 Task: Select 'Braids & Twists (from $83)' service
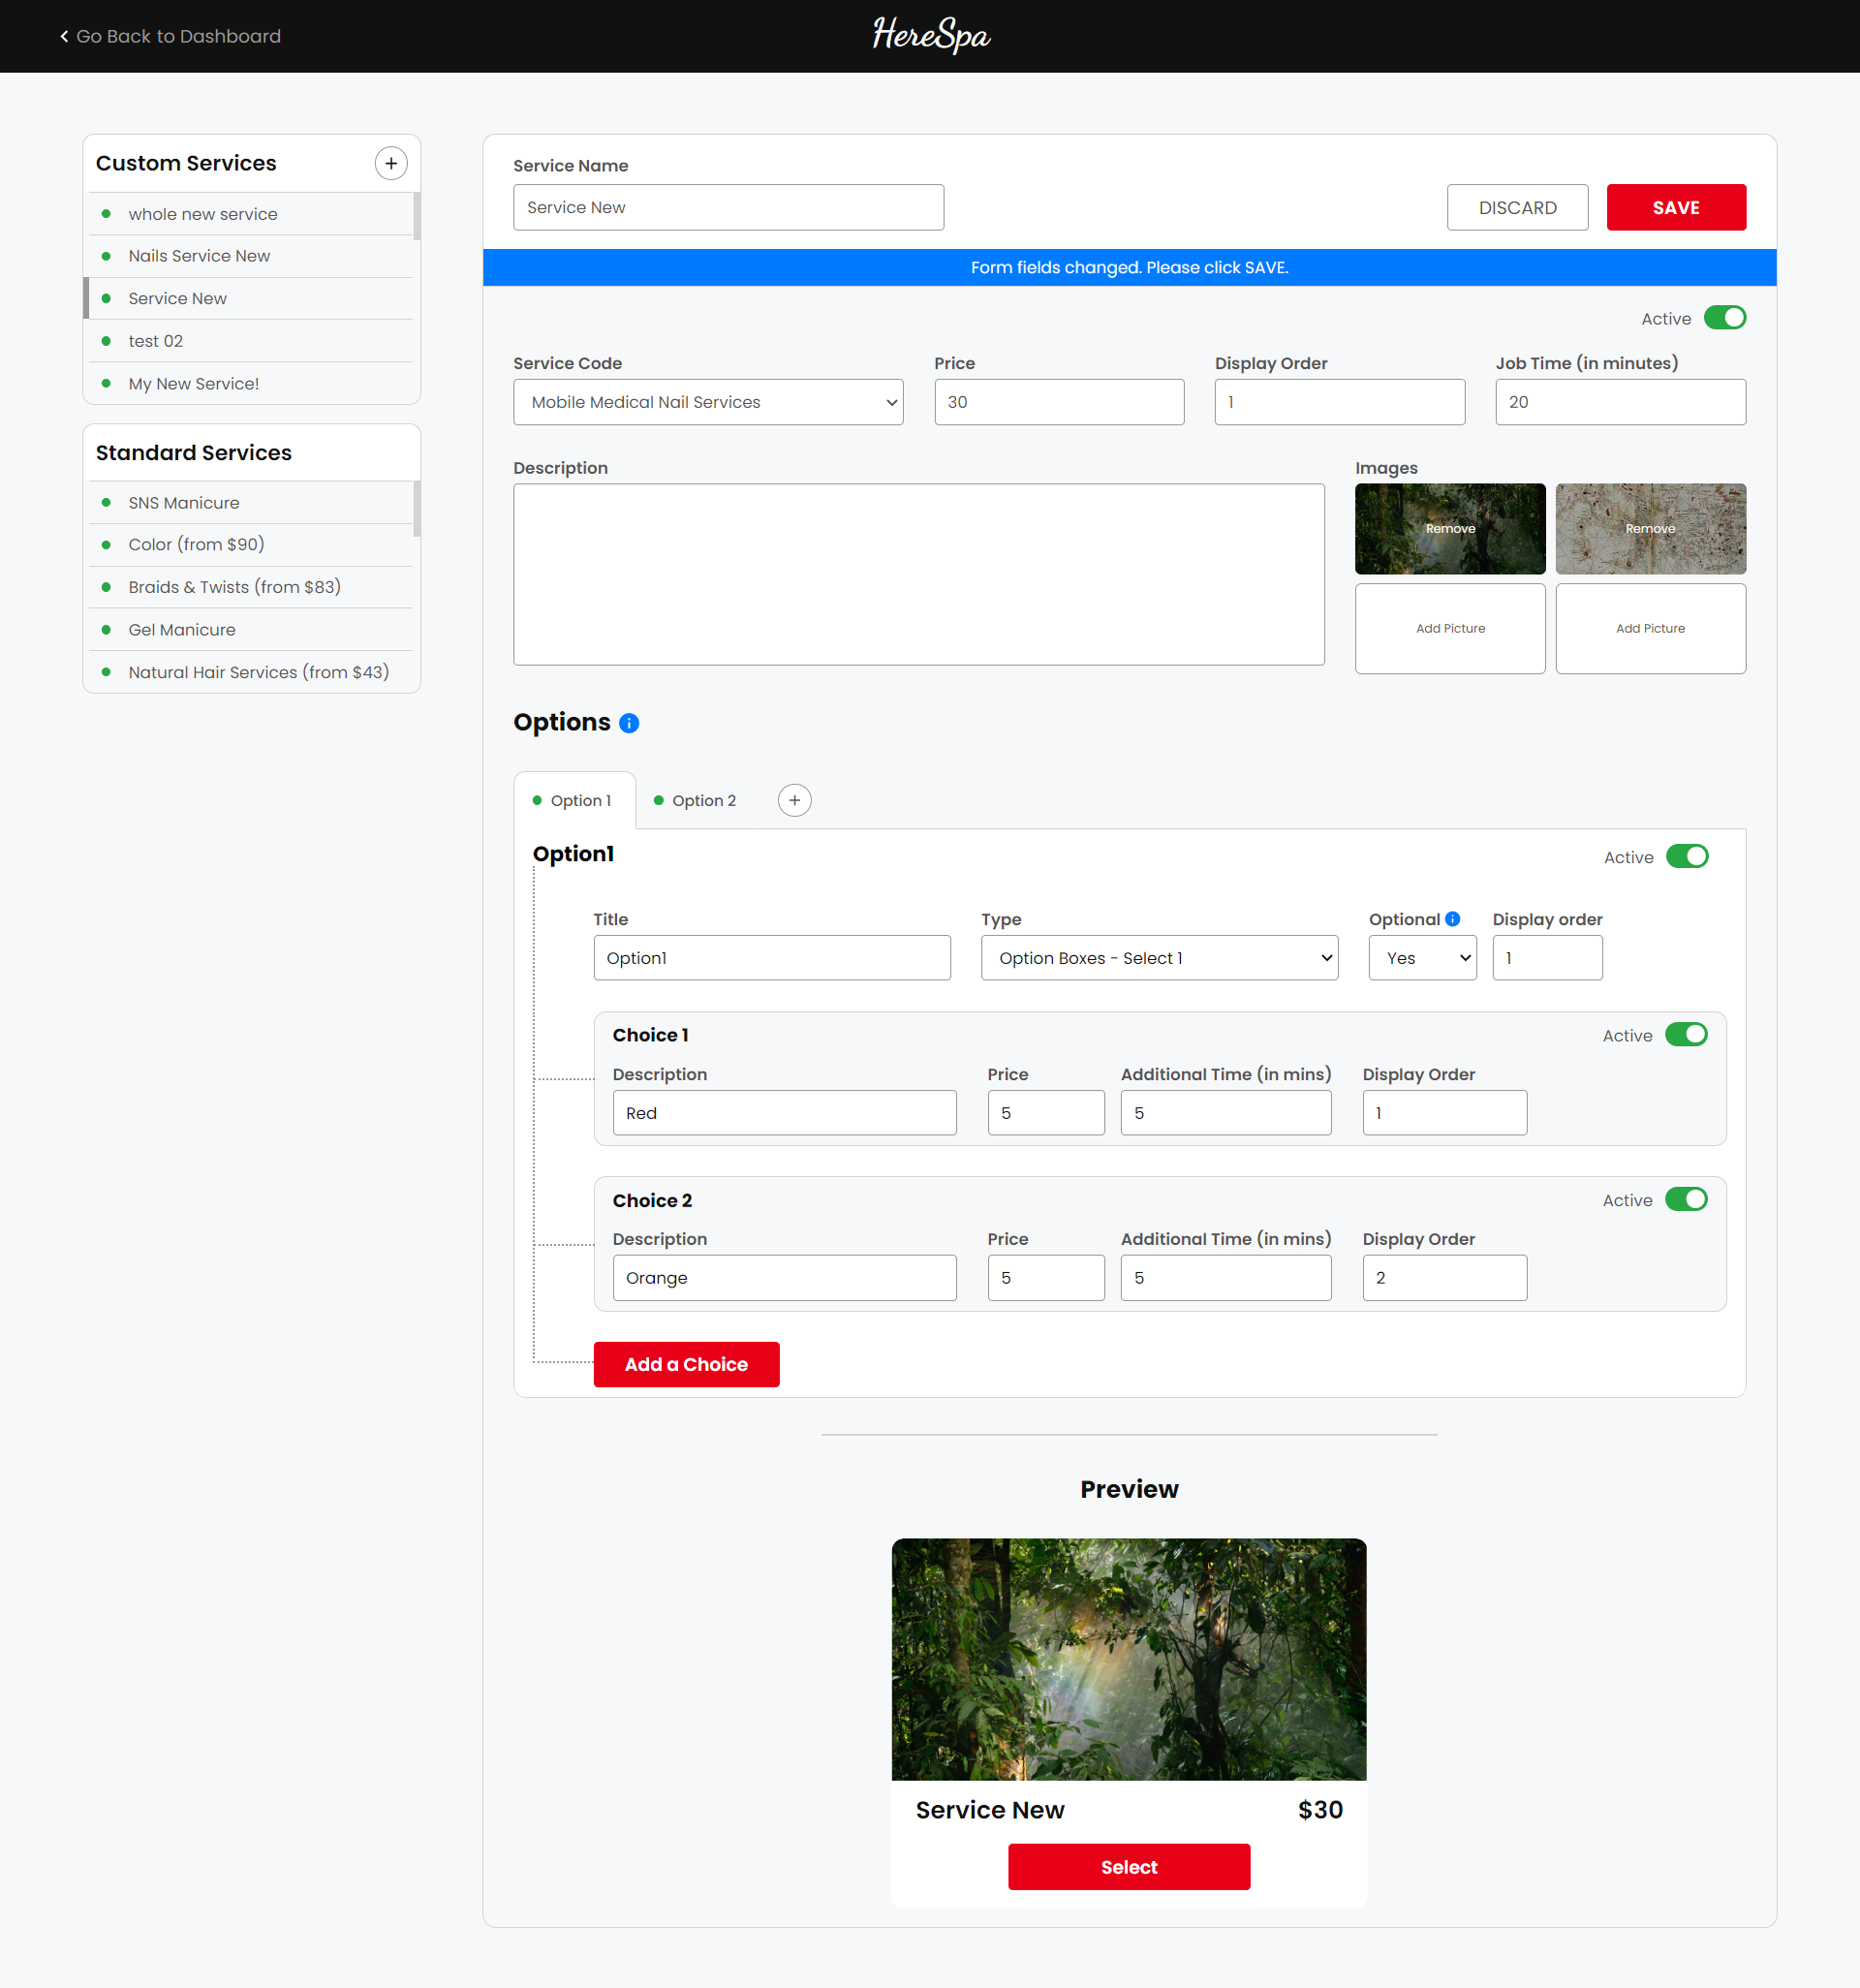pyautogui.click(x=250, y=587)
